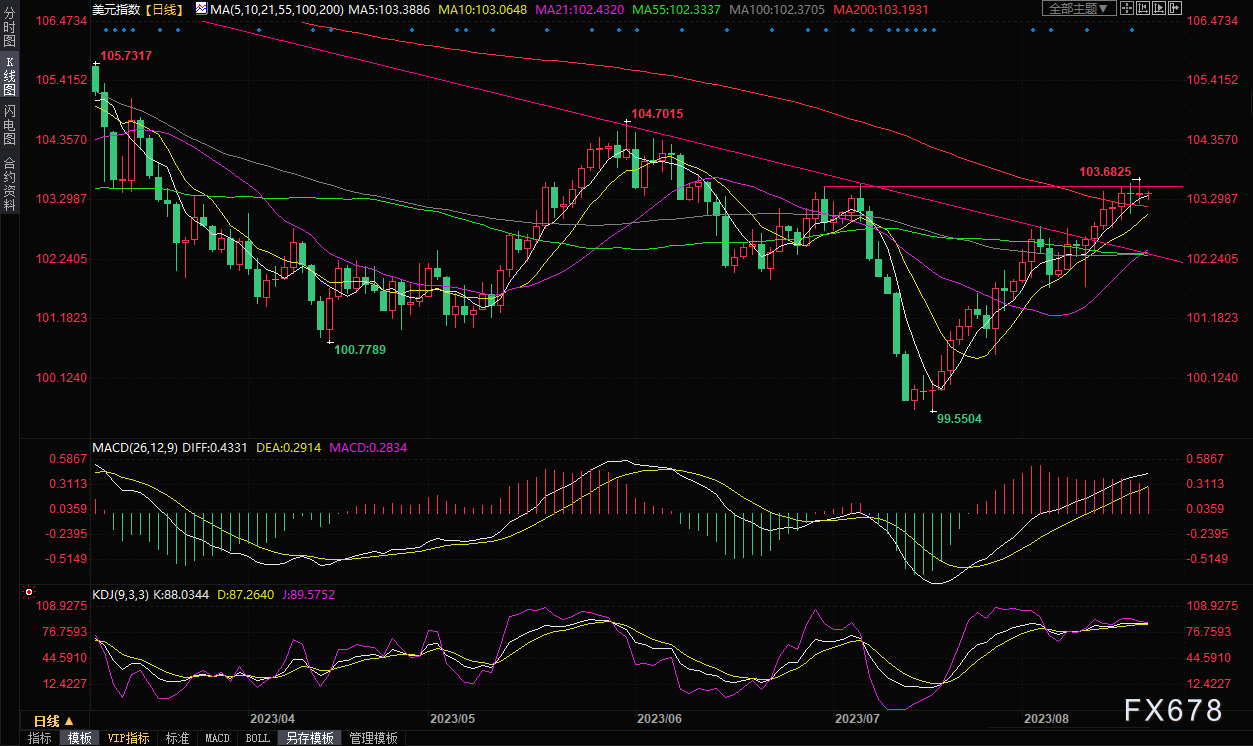This screenshot has height=746, width=1253.
Task: Open the 闪电图 side tab
Action: (9, 125)
